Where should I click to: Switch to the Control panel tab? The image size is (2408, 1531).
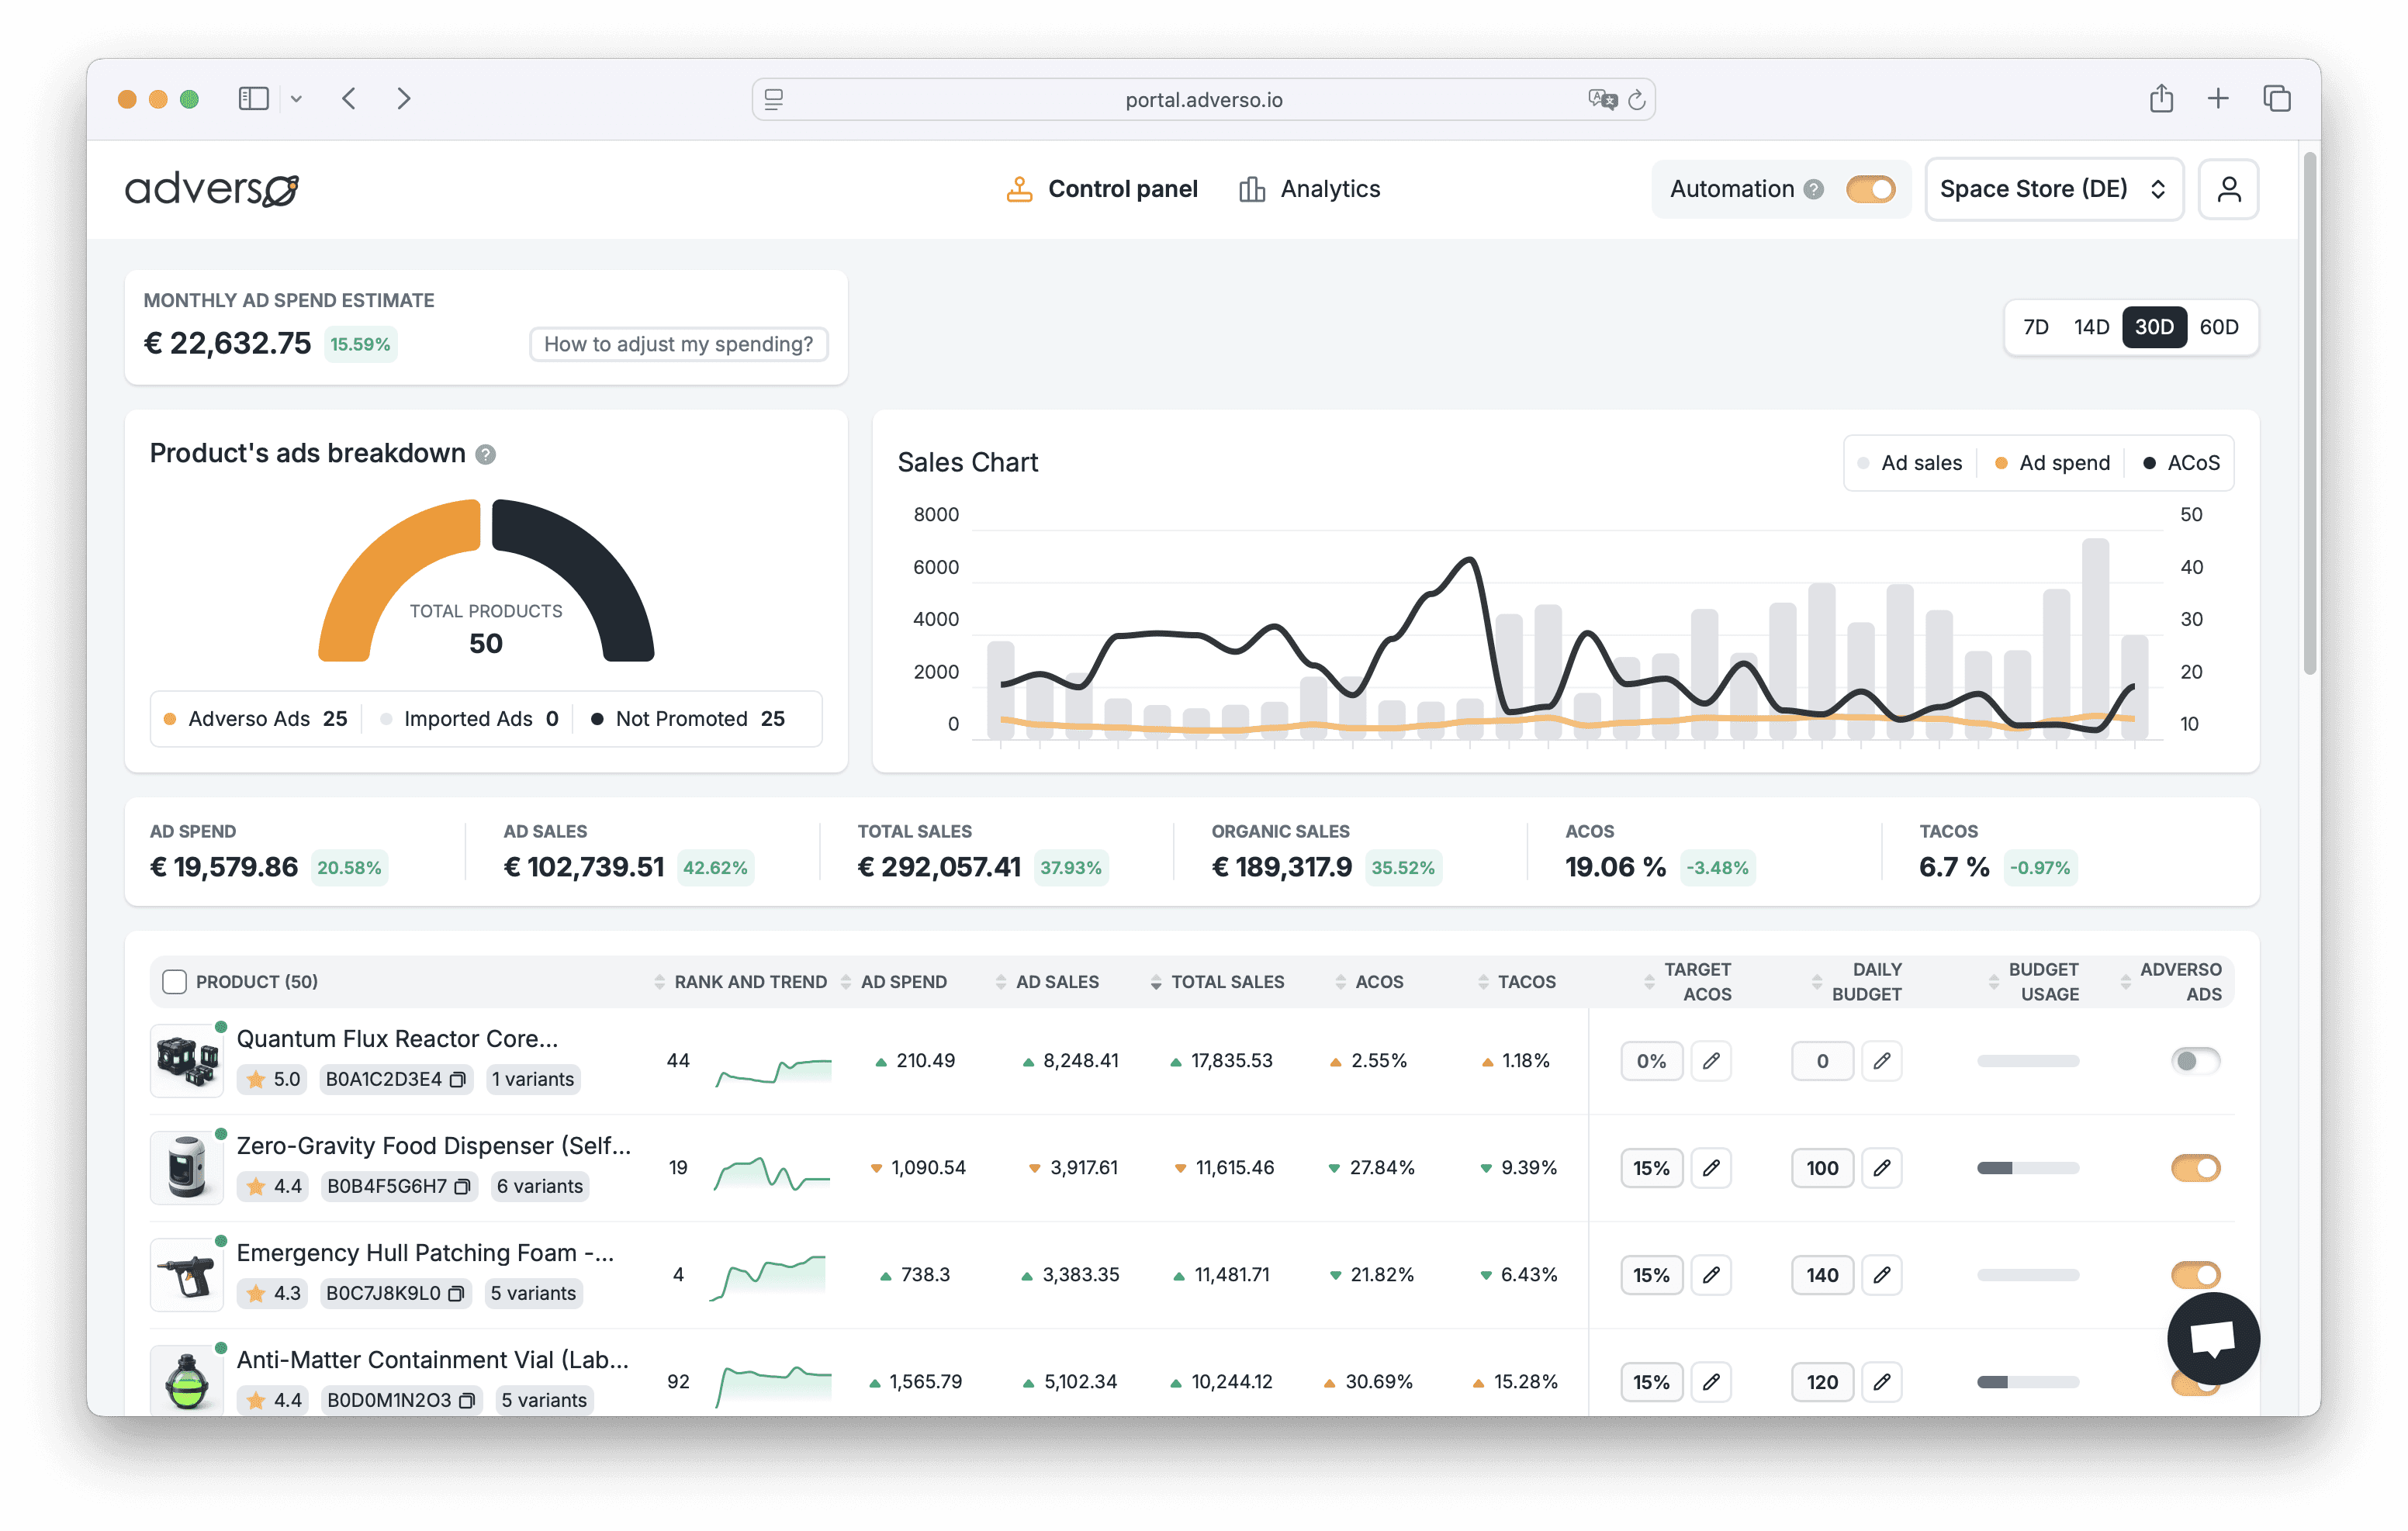click(1101, 189)
